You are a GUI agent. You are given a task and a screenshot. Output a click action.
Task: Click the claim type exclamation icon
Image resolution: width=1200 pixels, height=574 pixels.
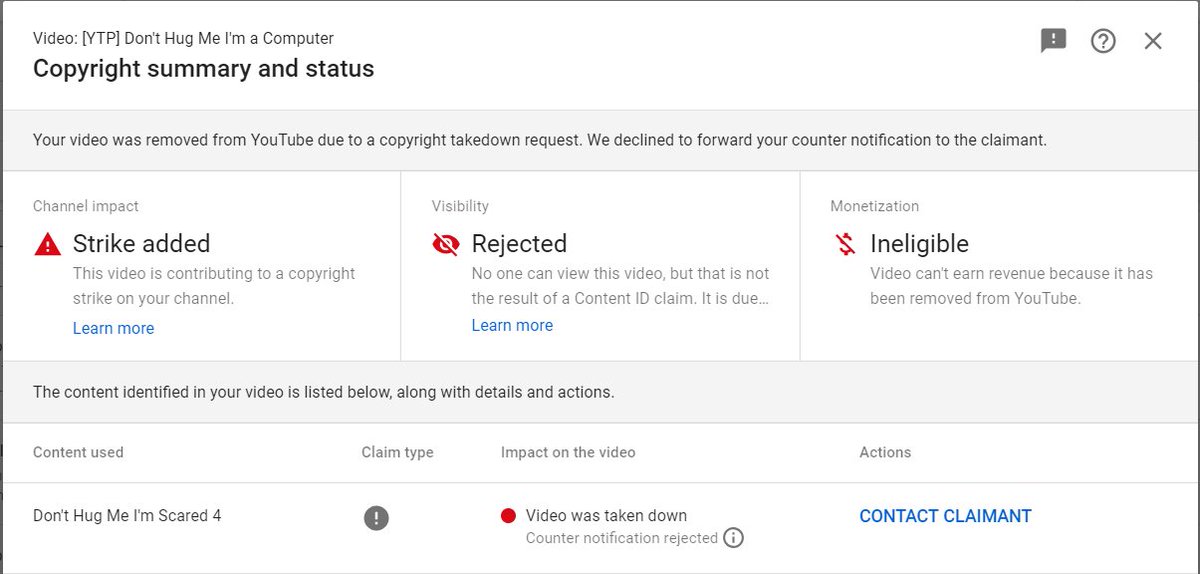click(x=376, y=517)
